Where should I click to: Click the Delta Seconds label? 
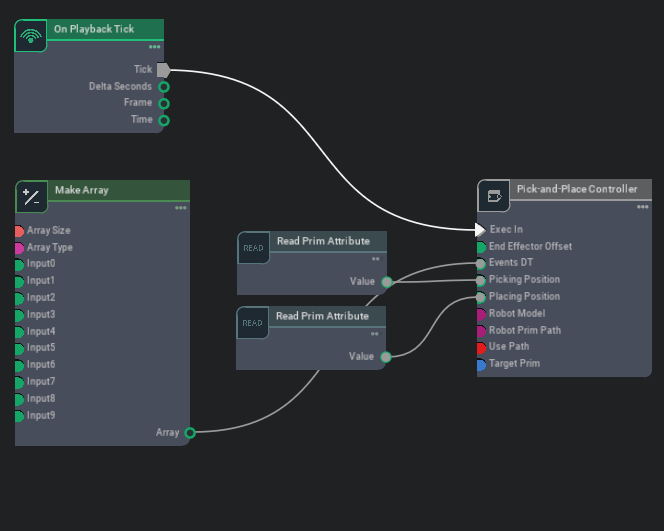[x=120, y=86]
